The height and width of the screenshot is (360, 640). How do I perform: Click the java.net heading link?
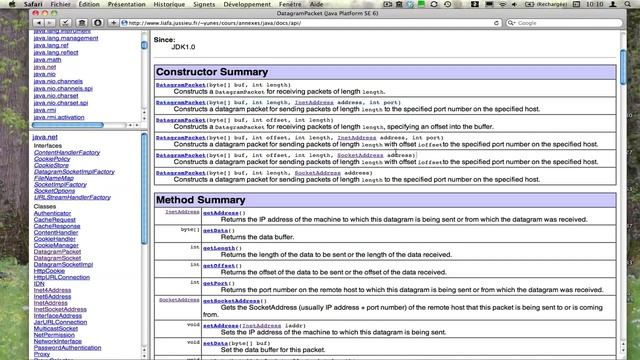tap(45, 137)
